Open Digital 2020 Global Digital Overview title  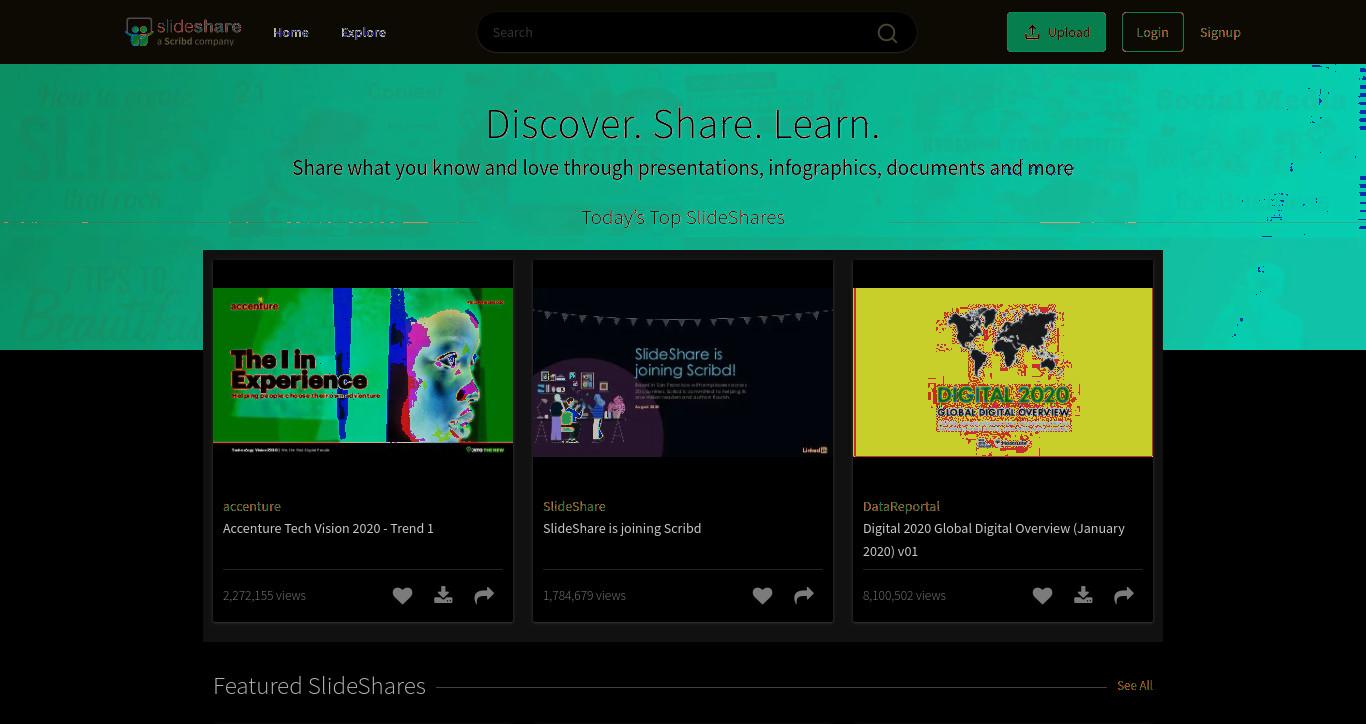coord(994,539)
